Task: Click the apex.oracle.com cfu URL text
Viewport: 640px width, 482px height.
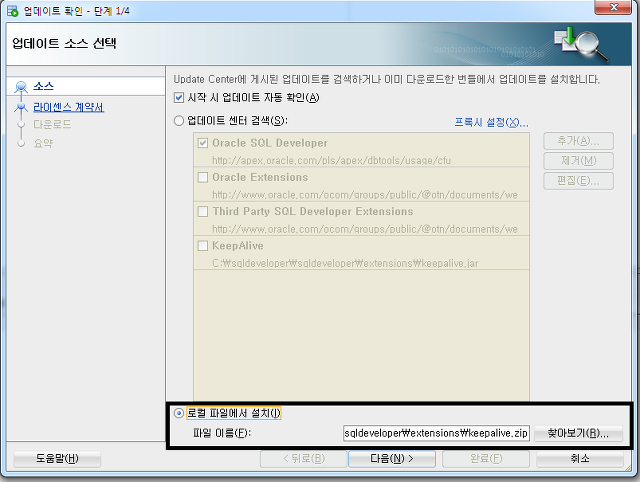Action: coord(331,160)
